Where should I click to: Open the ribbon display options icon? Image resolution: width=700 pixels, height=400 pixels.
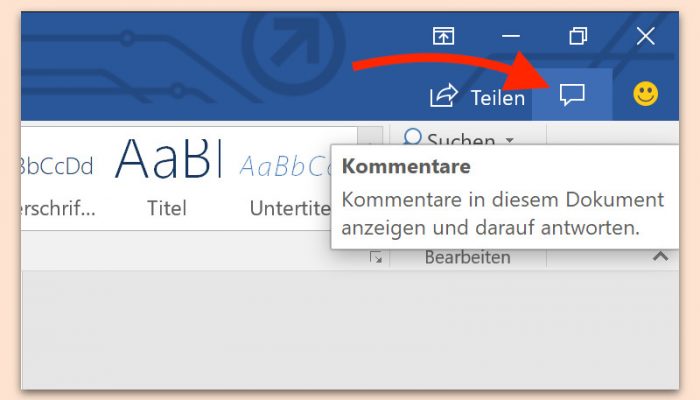[x=443, y=36]
